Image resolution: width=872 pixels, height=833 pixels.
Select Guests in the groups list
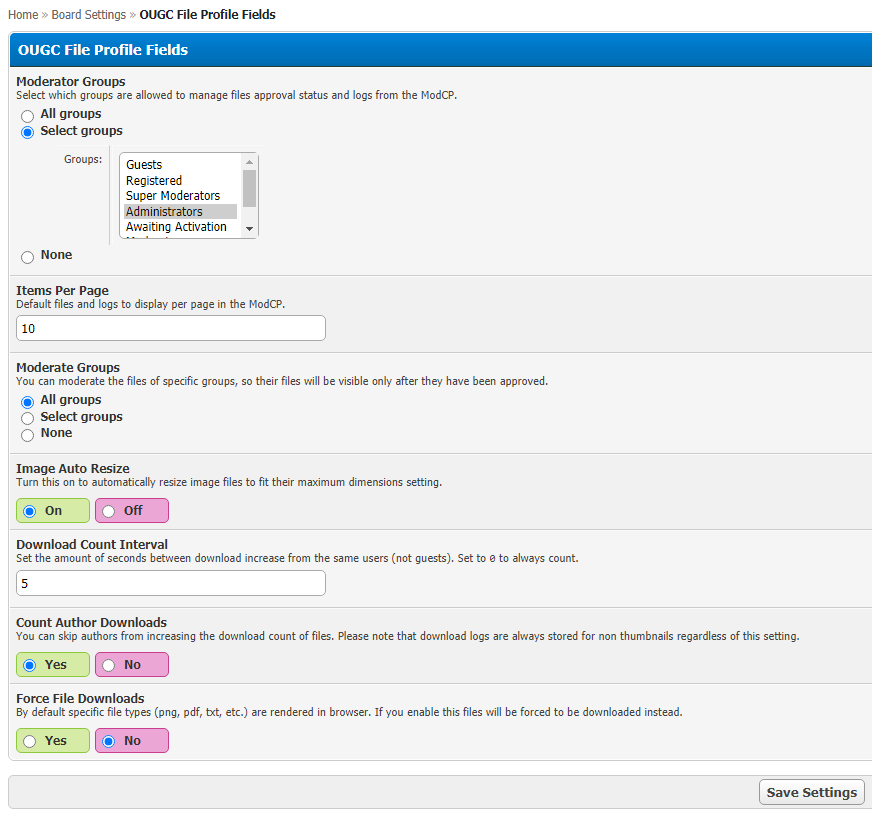pos(144,165)
